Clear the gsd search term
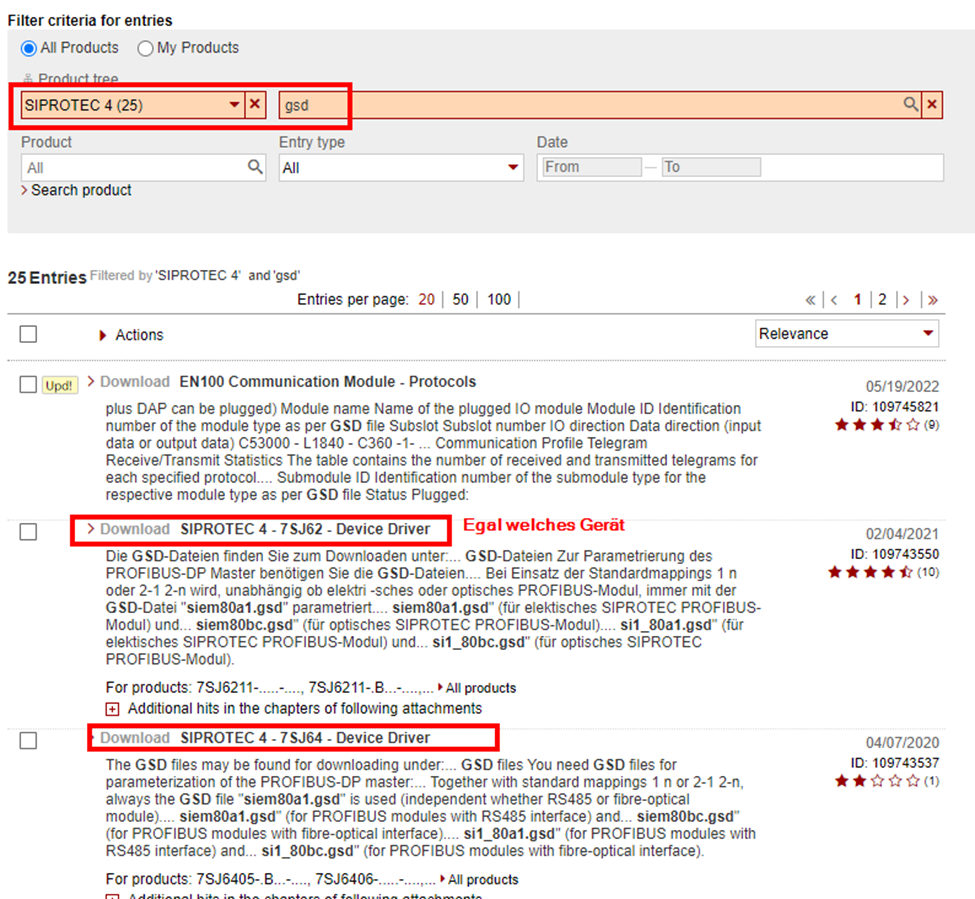The height and width of the screenshot is (899, 975). coord(931,104)
